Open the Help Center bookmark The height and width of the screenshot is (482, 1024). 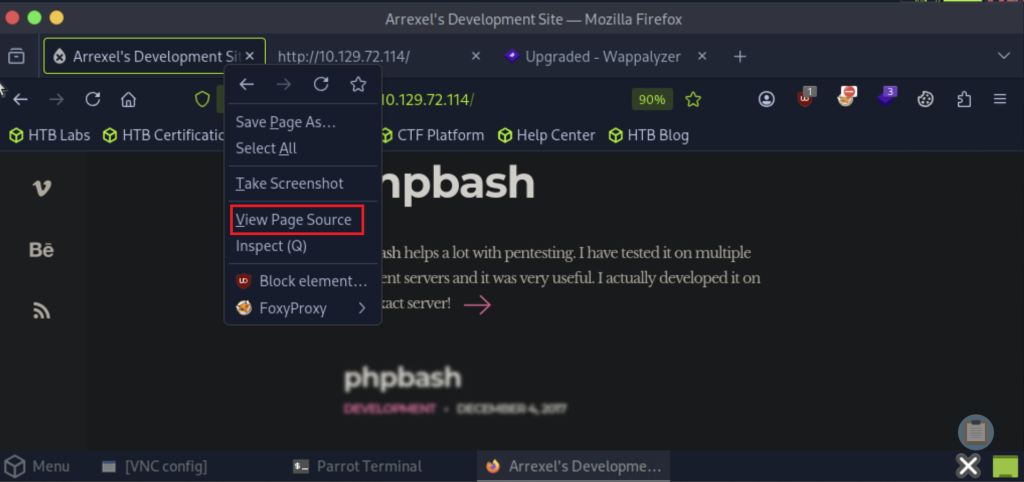click(x=546, y=135)
